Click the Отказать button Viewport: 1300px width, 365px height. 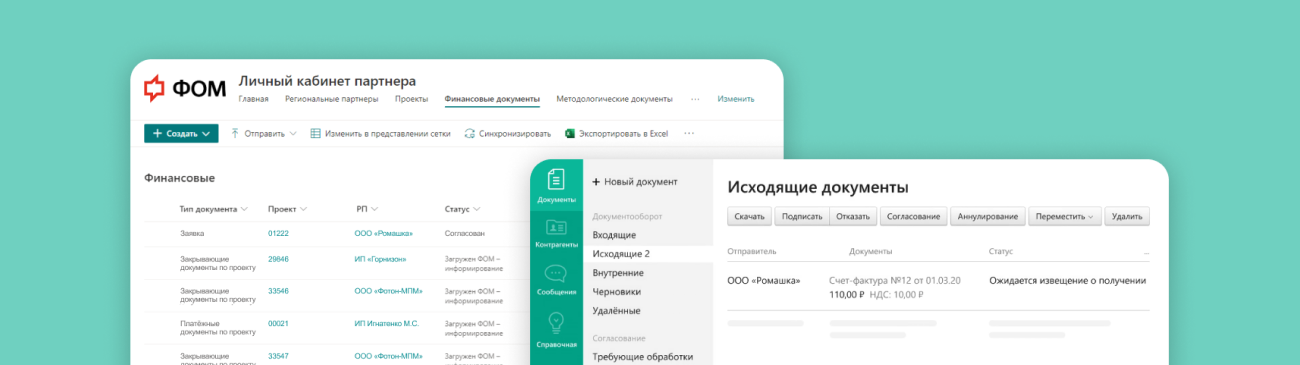point(854,216)
